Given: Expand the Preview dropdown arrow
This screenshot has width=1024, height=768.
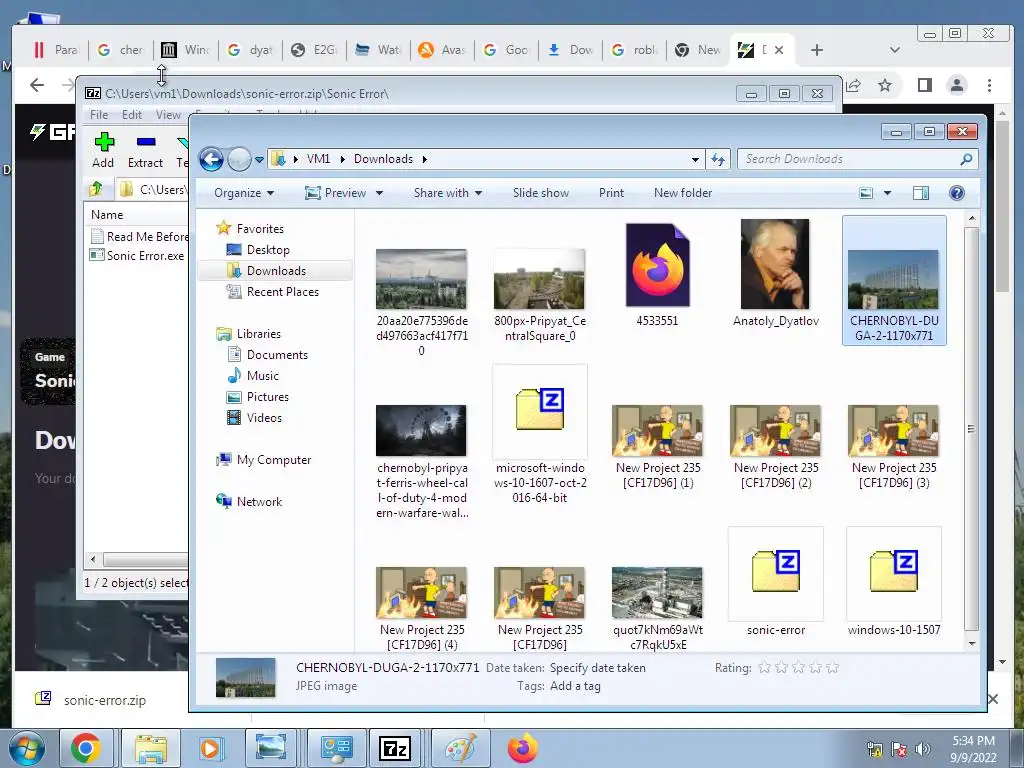Looking at the screenshot, I should click(379, 193).
